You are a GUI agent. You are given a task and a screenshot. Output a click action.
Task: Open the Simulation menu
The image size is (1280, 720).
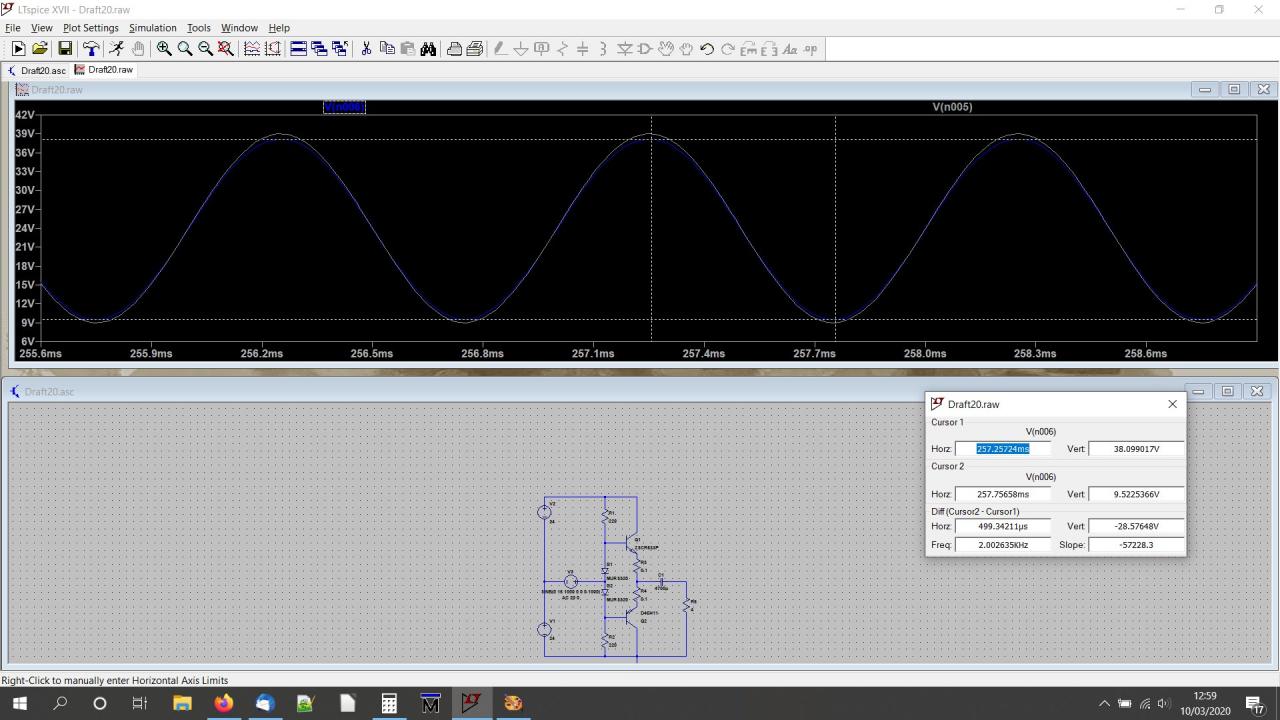click(x=152, y=28)
